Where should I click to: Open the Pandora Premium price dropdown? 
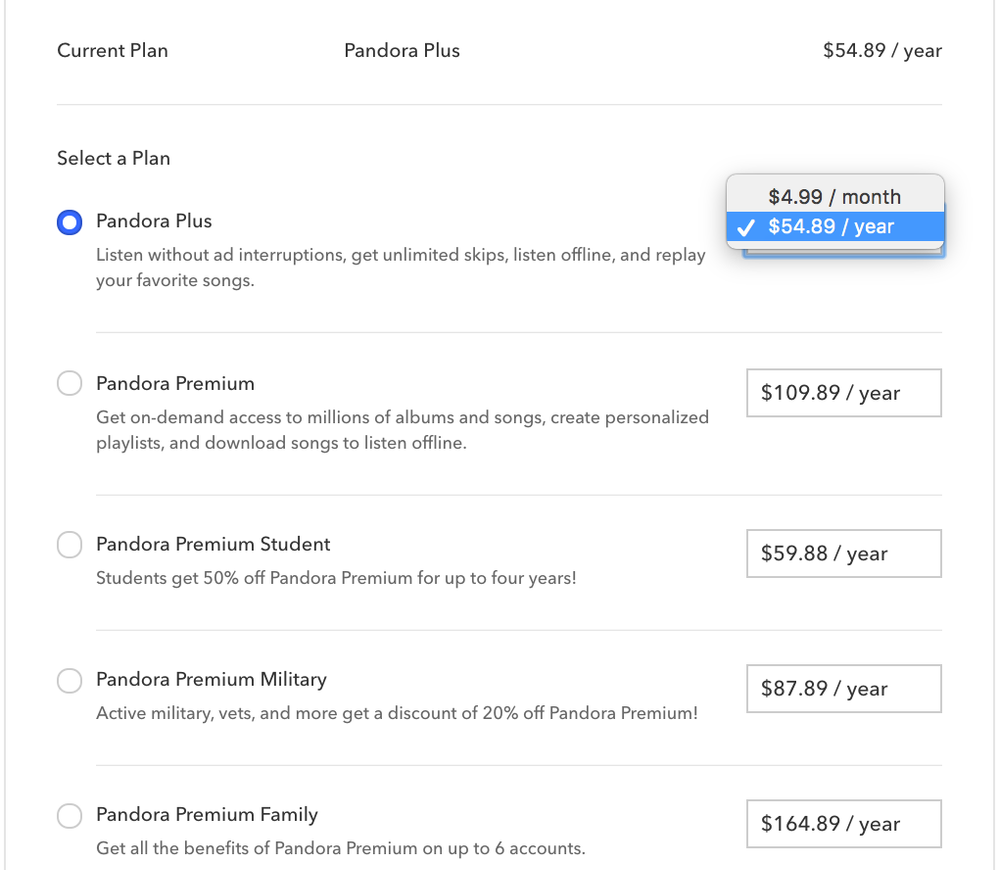pos(843,393)
